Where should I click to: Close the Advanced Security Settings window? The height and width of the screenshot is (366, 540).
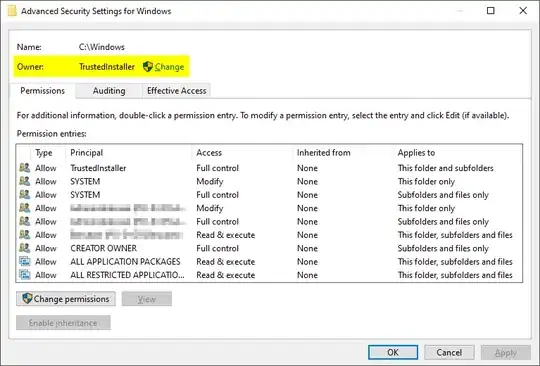(523, 11)
